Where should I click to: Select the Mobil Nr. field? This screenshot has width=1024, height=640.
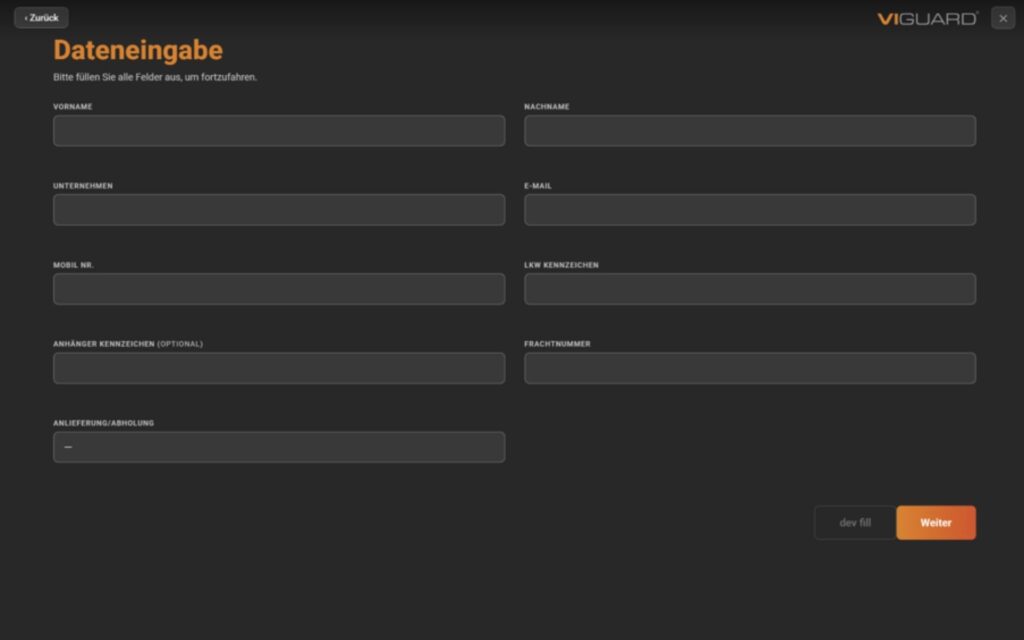pos(279,289)
